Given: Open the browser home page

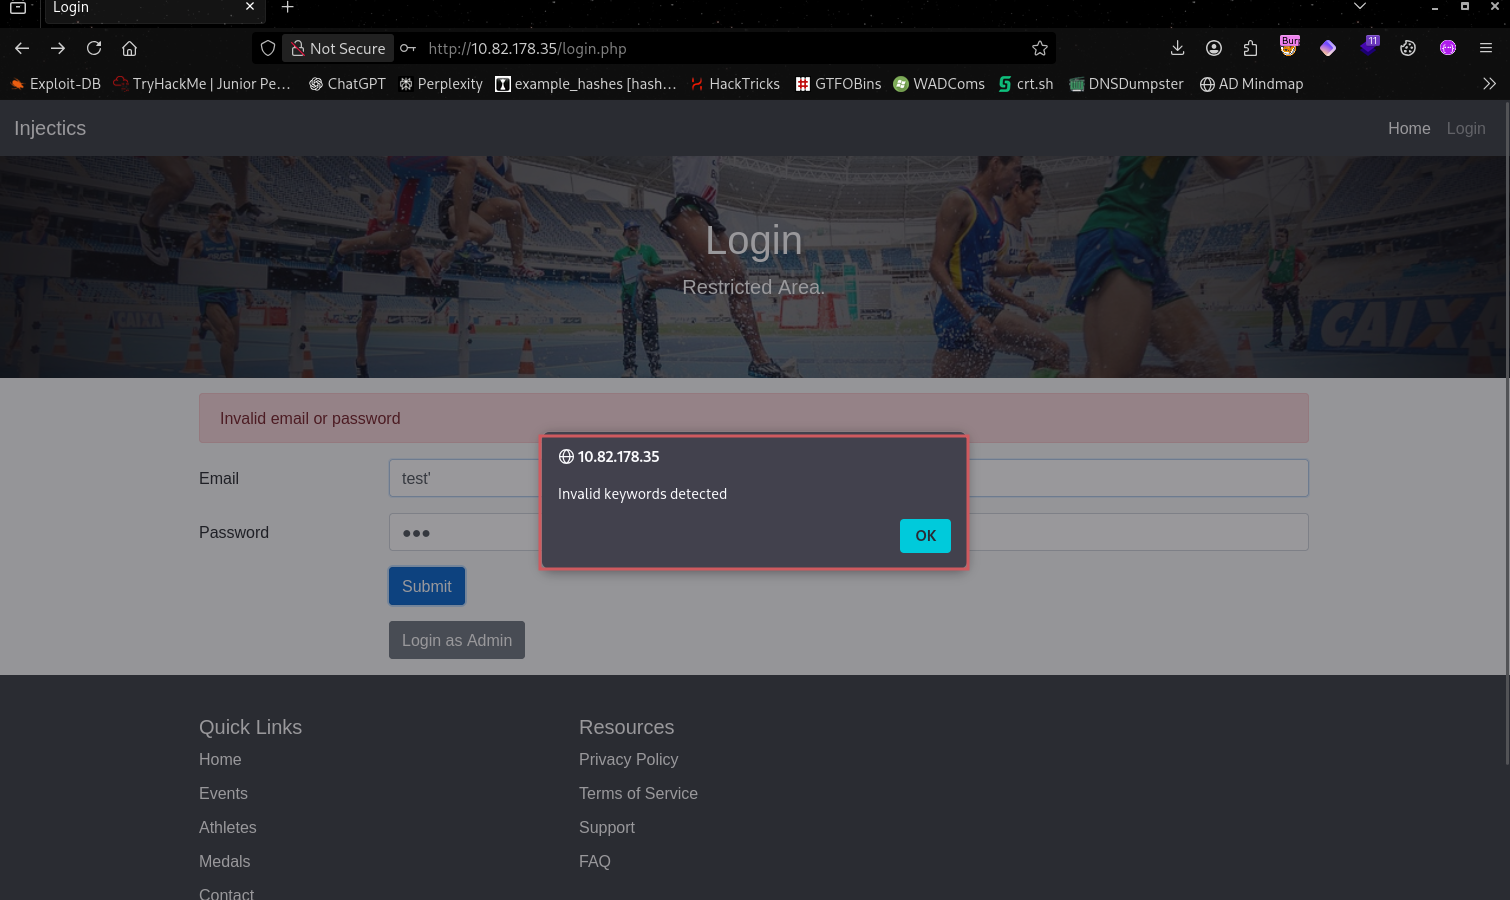Looking at the screenshot, I should tap(129, 48).
